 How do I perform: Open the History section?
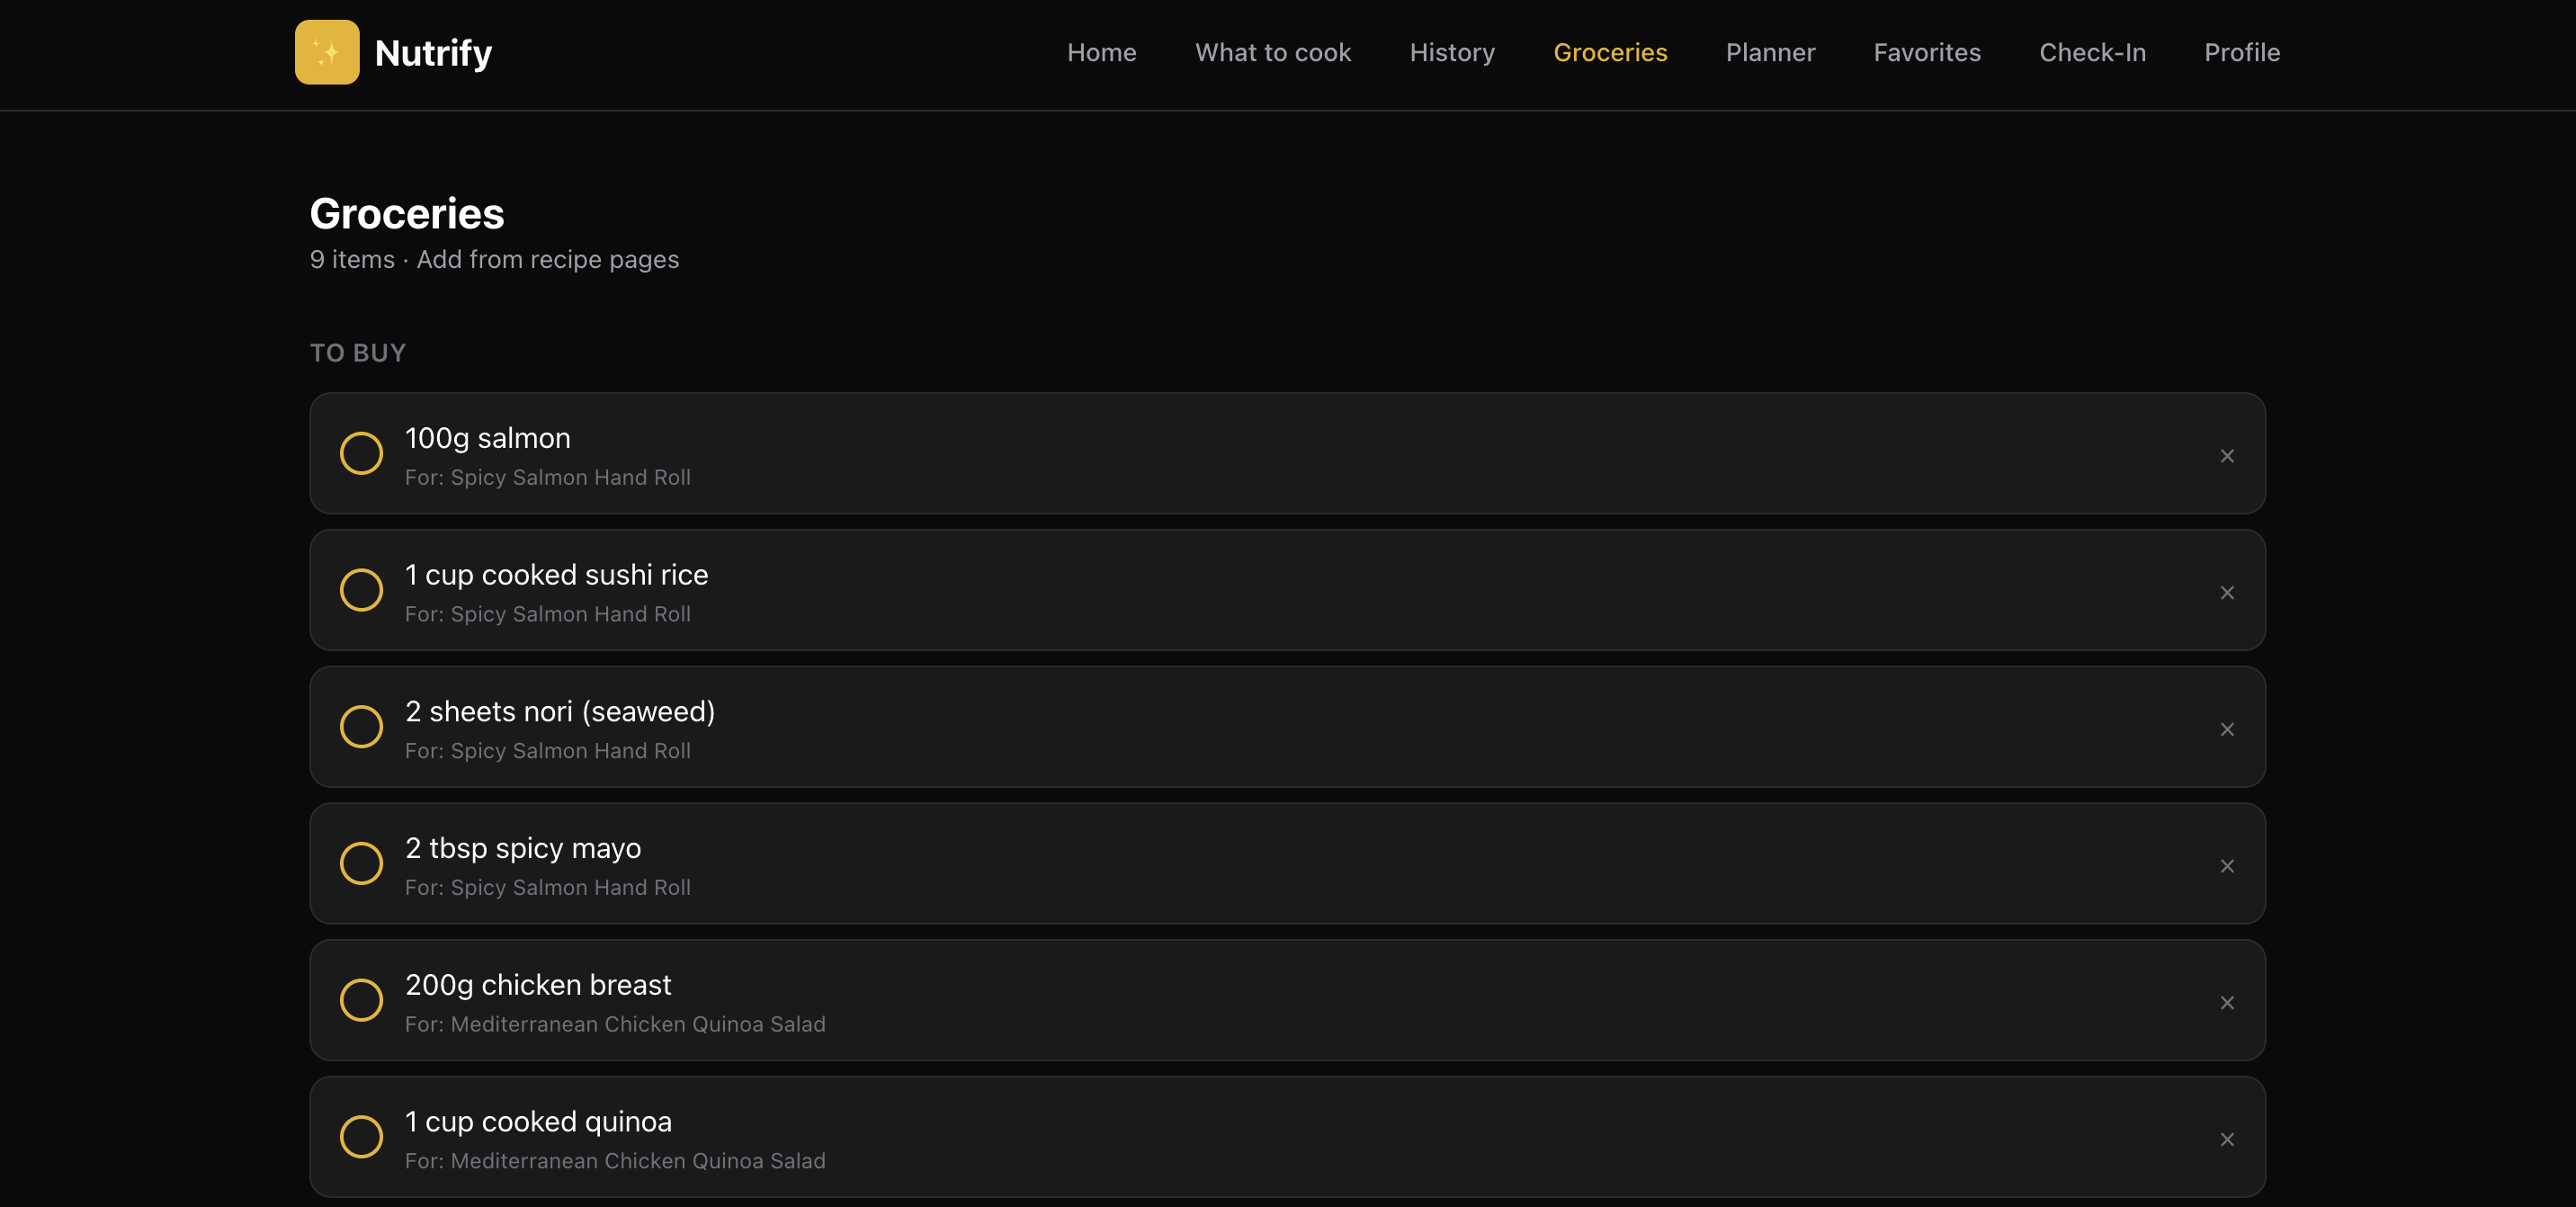point(1451,52)
